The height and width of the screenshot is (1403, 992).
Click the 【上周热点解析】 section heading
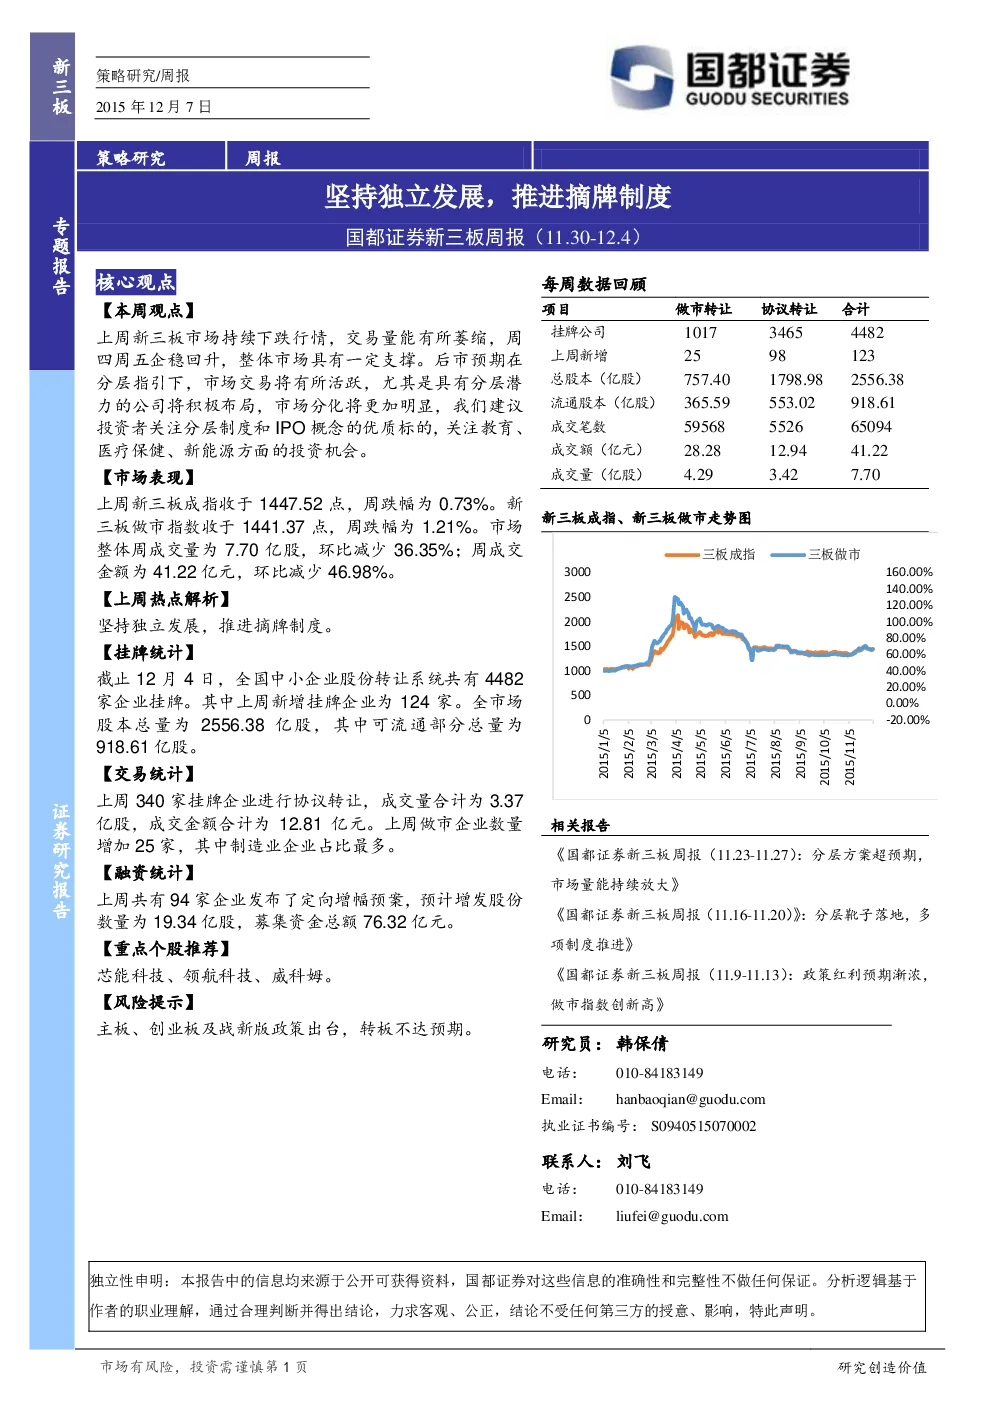165,599
